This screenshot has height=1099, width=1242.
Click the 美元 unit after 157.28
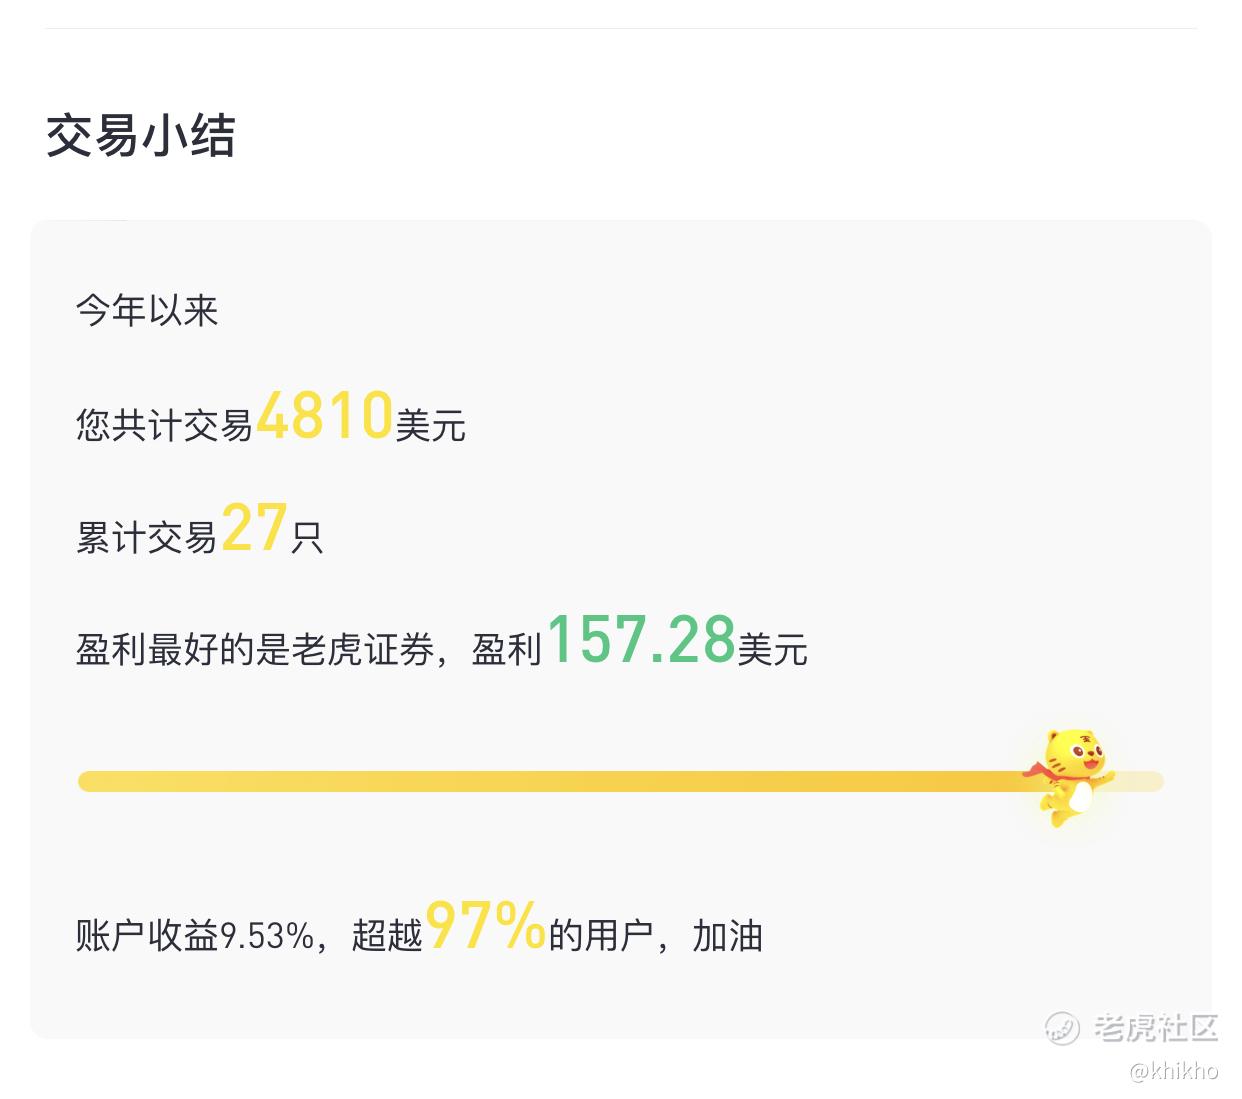click(x=773, y=650)
